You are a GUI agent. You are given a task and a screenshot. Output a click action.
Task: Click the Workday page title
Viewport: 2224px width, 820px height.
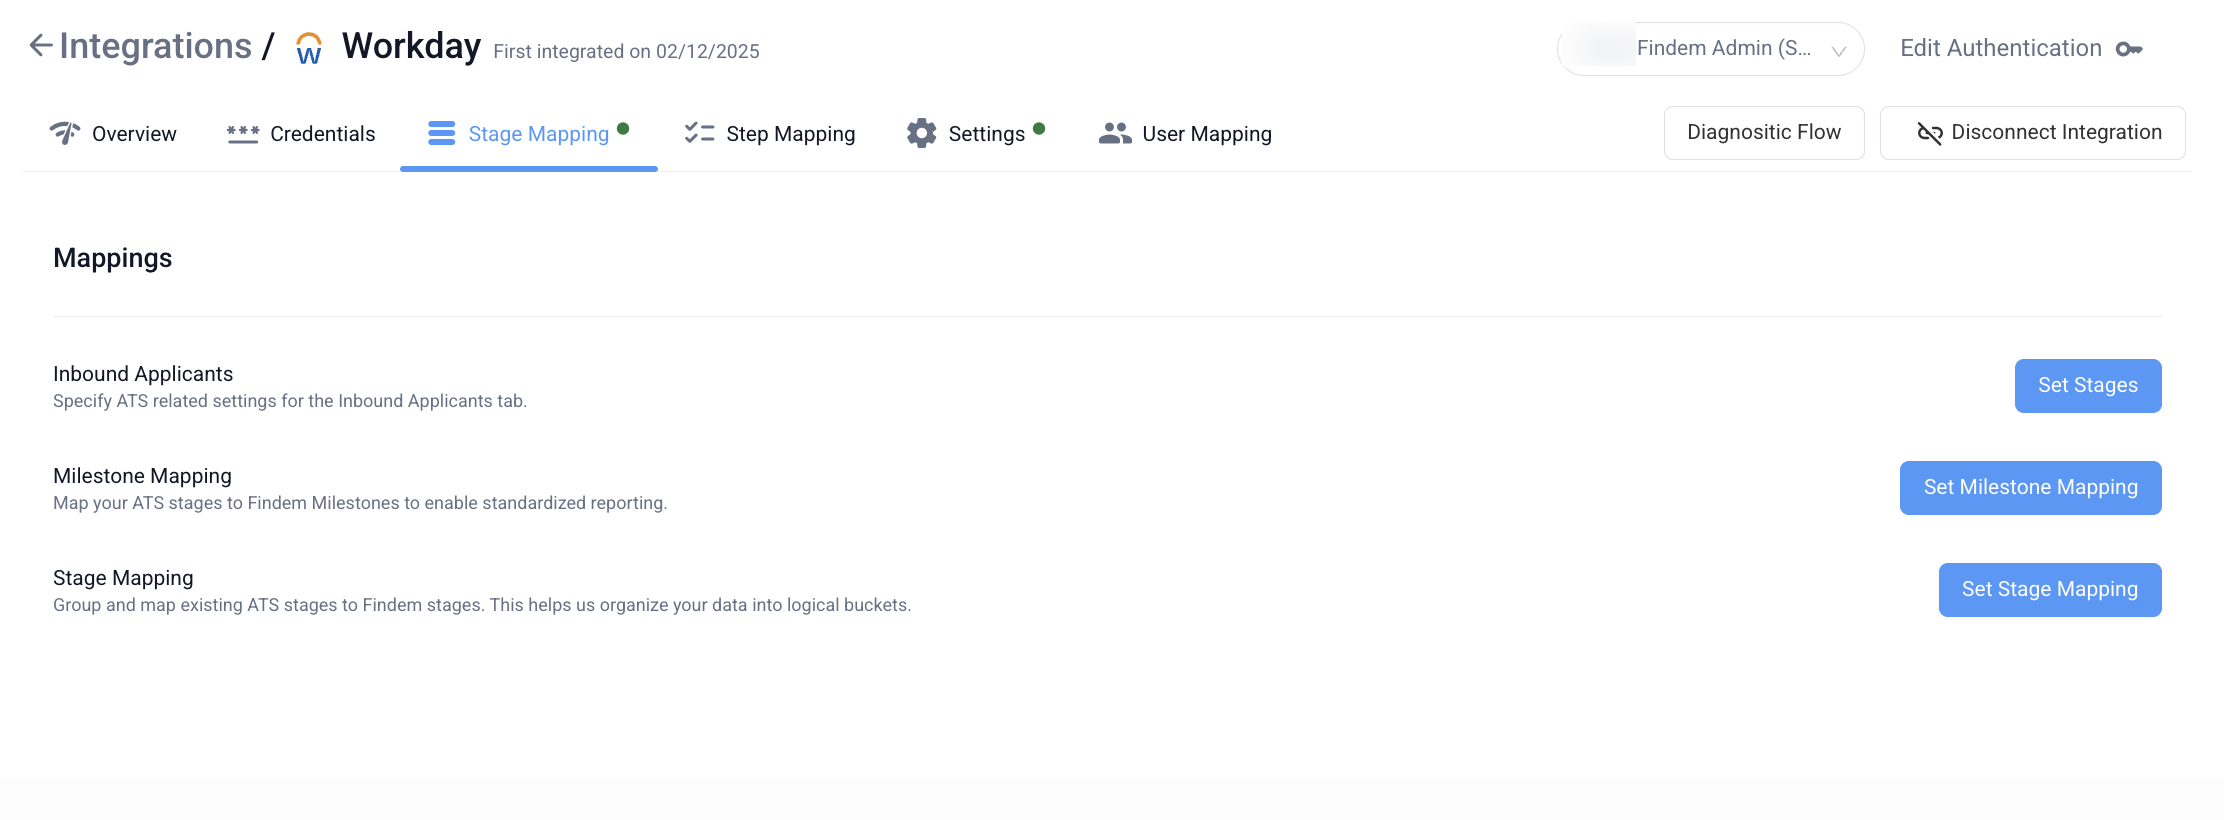tap(411, 46)
